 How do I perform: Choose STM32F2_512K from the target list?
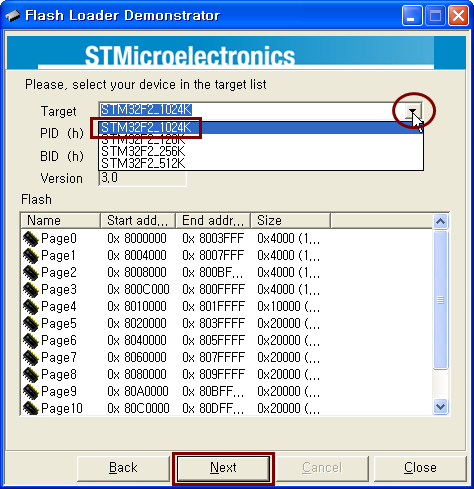143,164
